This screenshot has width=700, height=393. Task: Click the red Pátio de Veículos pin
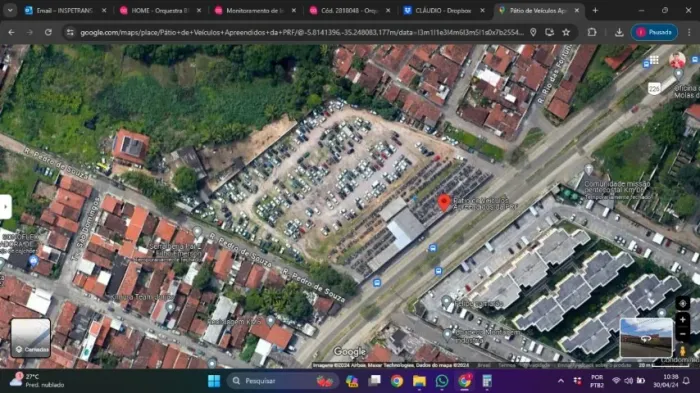coord(443,203)
